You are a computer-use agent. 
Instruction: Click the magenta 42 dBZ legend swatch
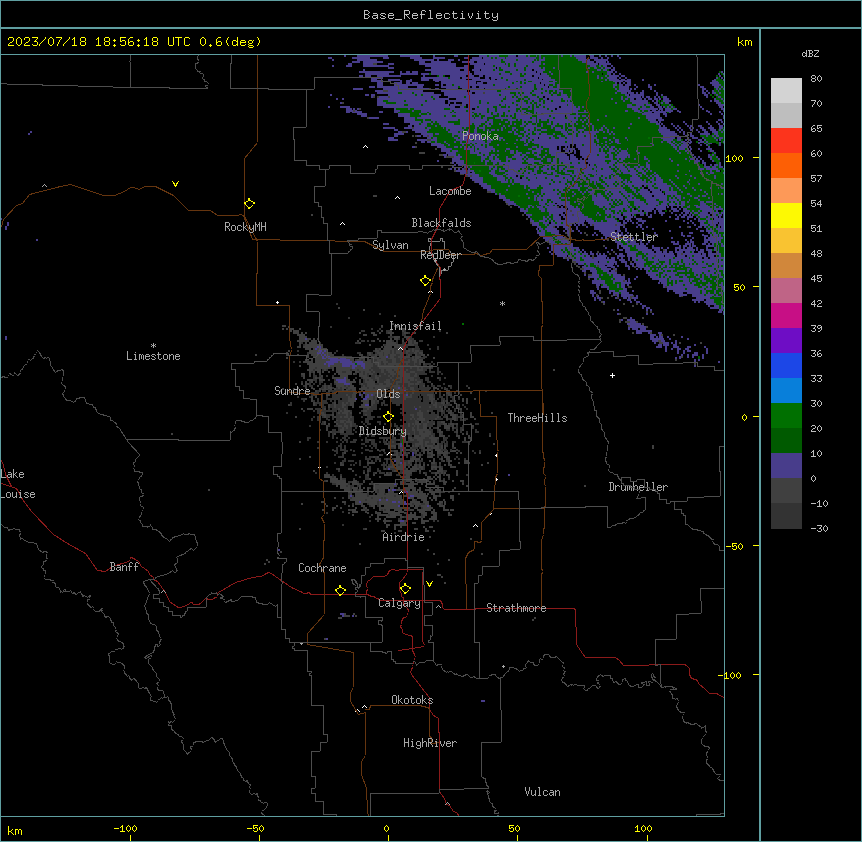click(786, 315)
